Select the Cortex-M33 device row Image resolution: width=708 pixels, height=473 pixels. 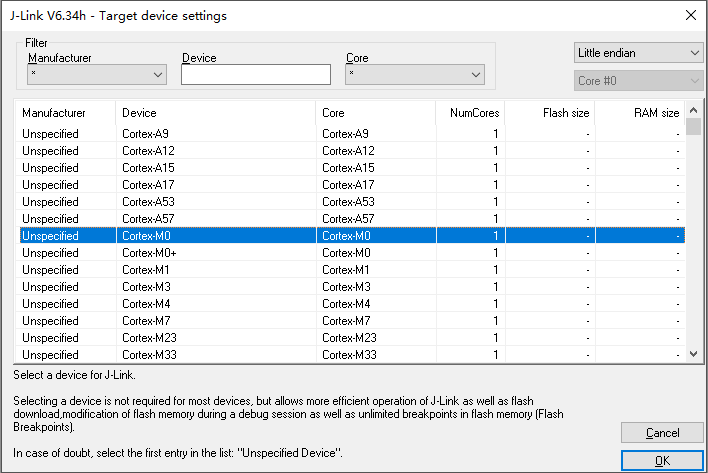point(351,355)
